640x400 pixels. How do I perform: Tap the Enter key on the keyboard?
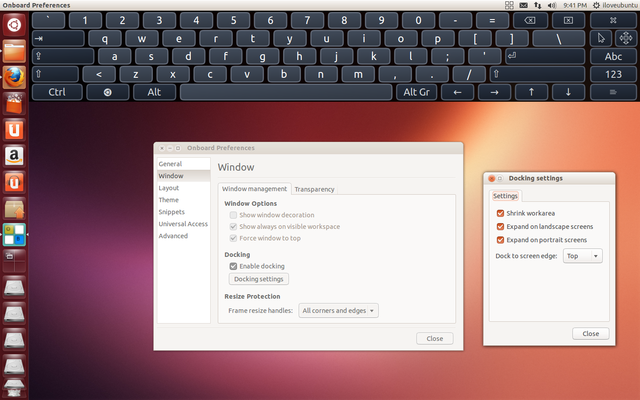(x=545, y=56)
